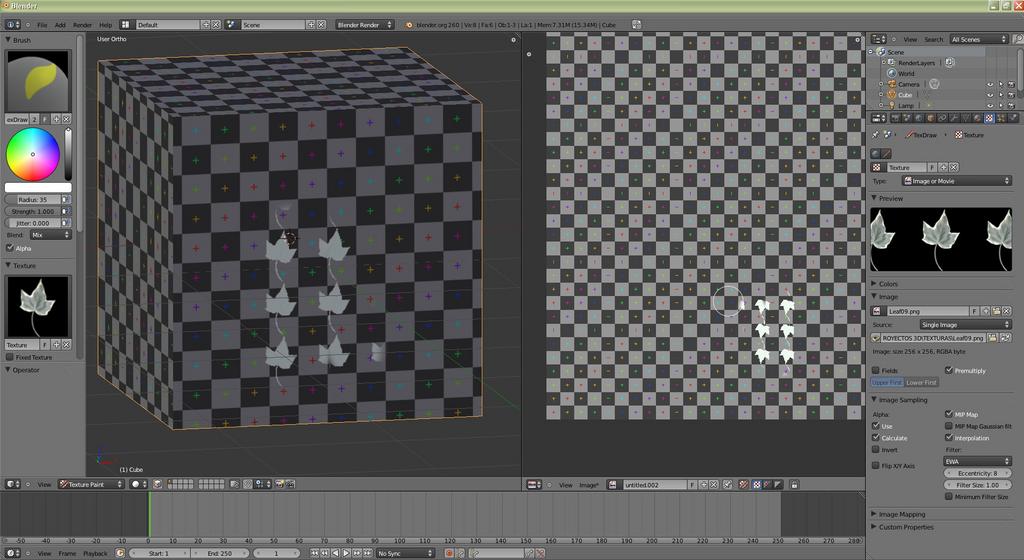
Task: Enable the Fixed Texture checkbox
Action: [10, 357]
